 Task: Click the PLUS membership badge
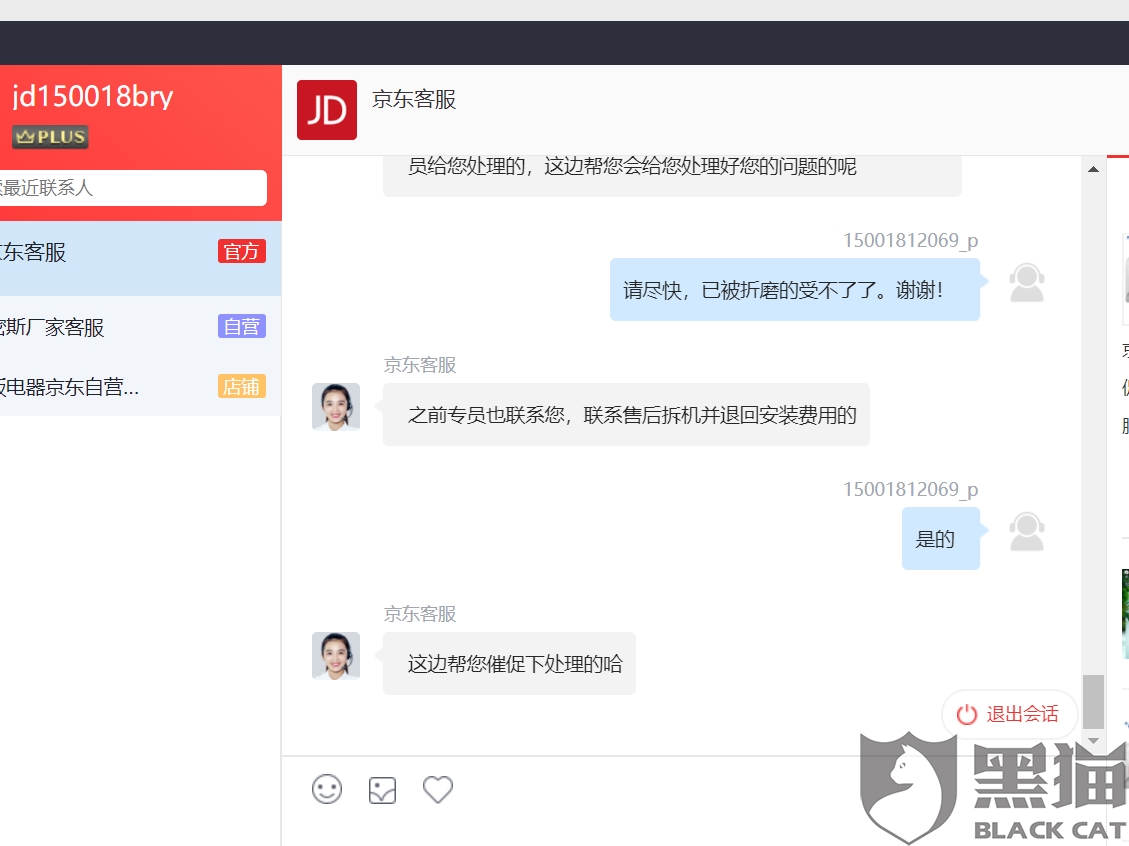click(x=50, y=137)
